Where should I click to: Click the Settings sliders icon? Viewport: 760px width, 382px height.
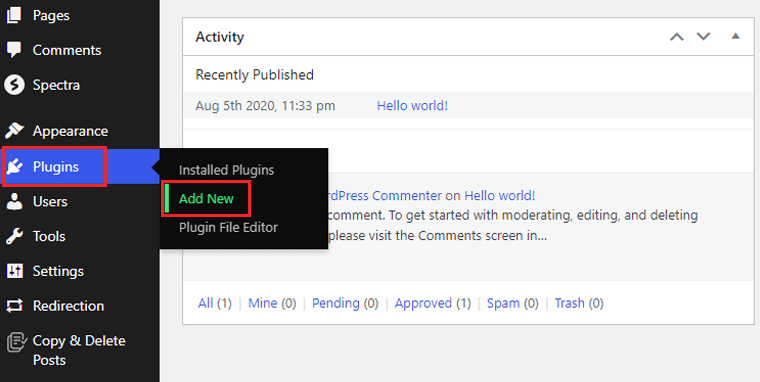tap(15, 271)
